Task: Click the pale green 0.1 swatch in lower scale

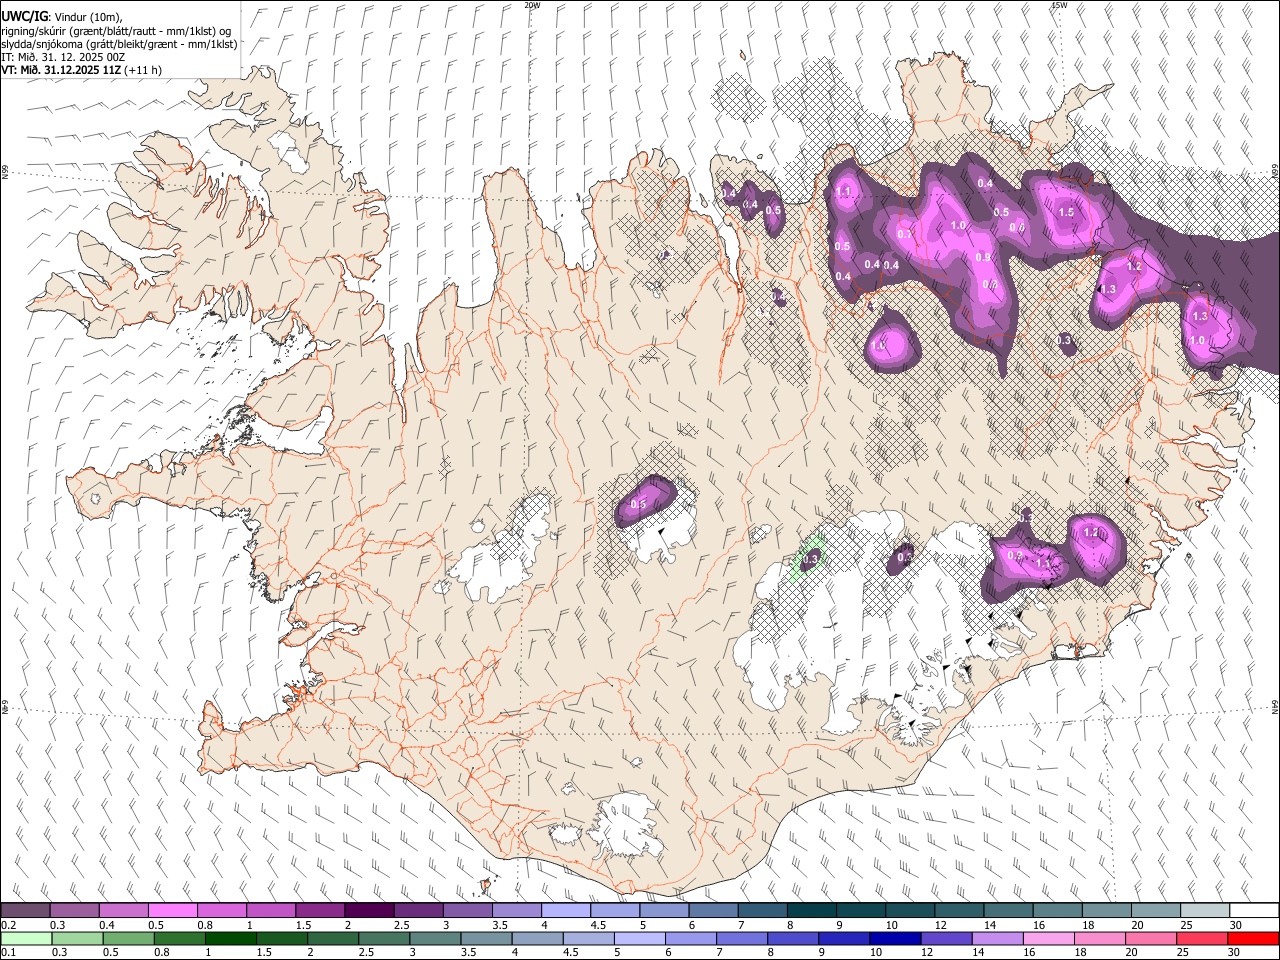Action: pyautogui.click(x=26, y=938)
